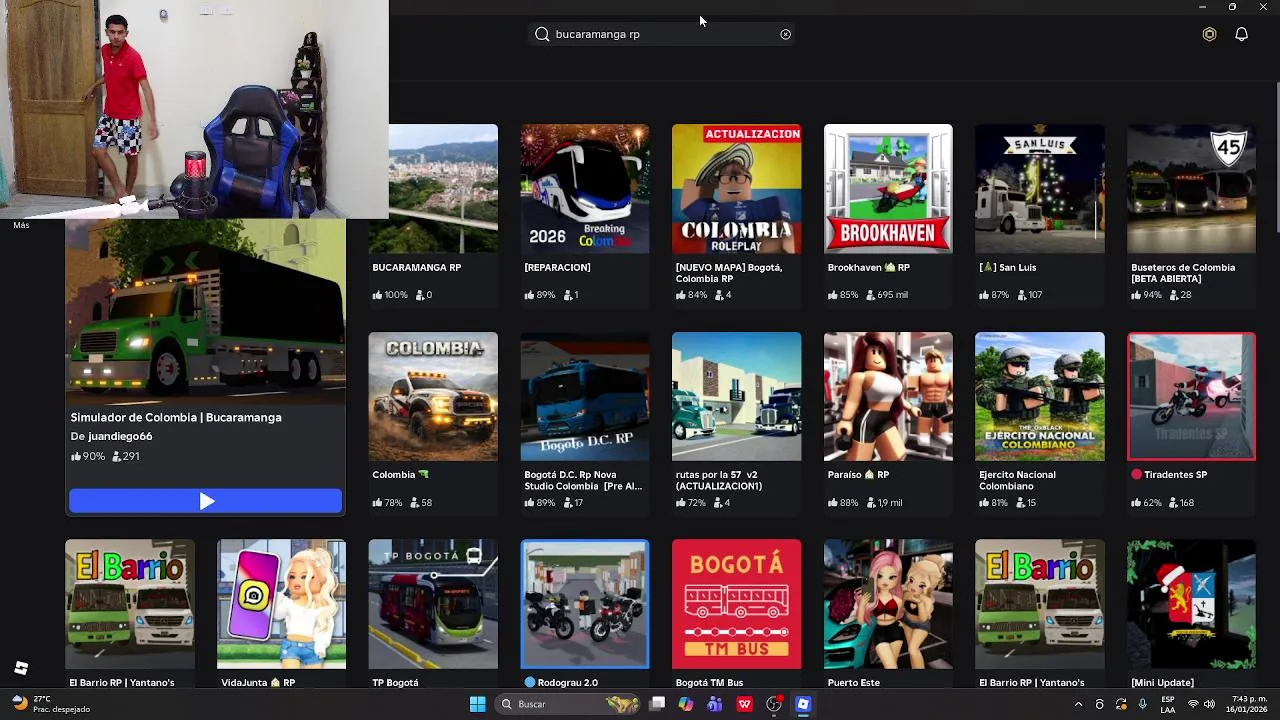Image resolution: width=1280 pixels, height=720 pixels.
Task: Click the 'Ejercito Nacional Colombiano' title
Action: (x=1017, y=480)
